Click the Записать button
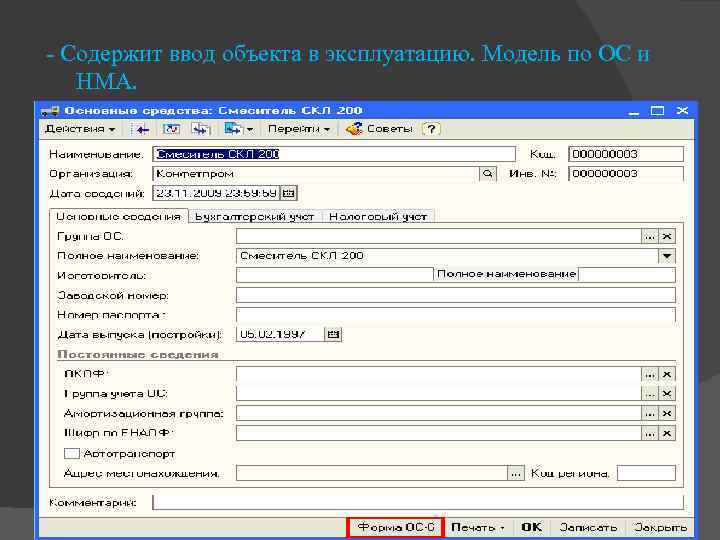The image size is (720, 540). (588, 527)
